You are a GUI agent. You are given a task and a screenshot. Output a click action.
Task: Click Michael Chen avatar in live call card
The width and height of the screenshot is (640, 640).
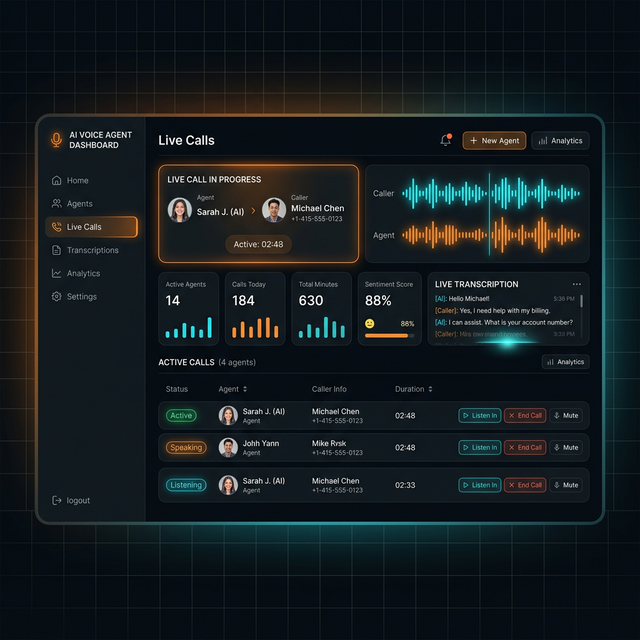273,210
